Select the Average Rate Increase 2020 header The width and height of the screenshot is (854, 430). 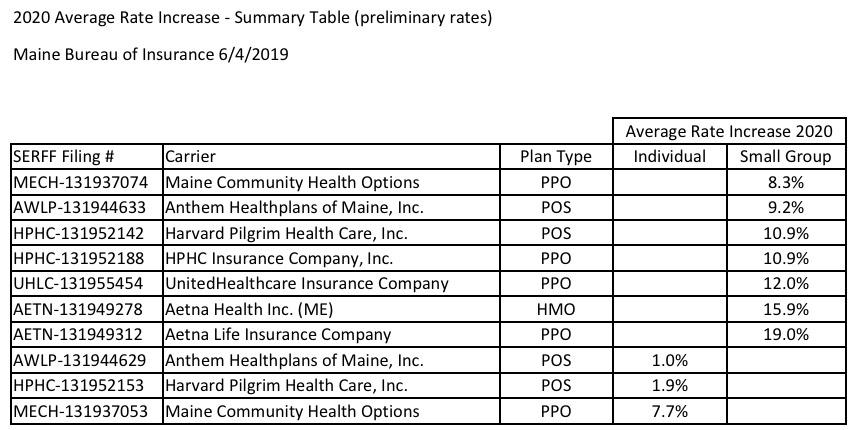point(728,131)
